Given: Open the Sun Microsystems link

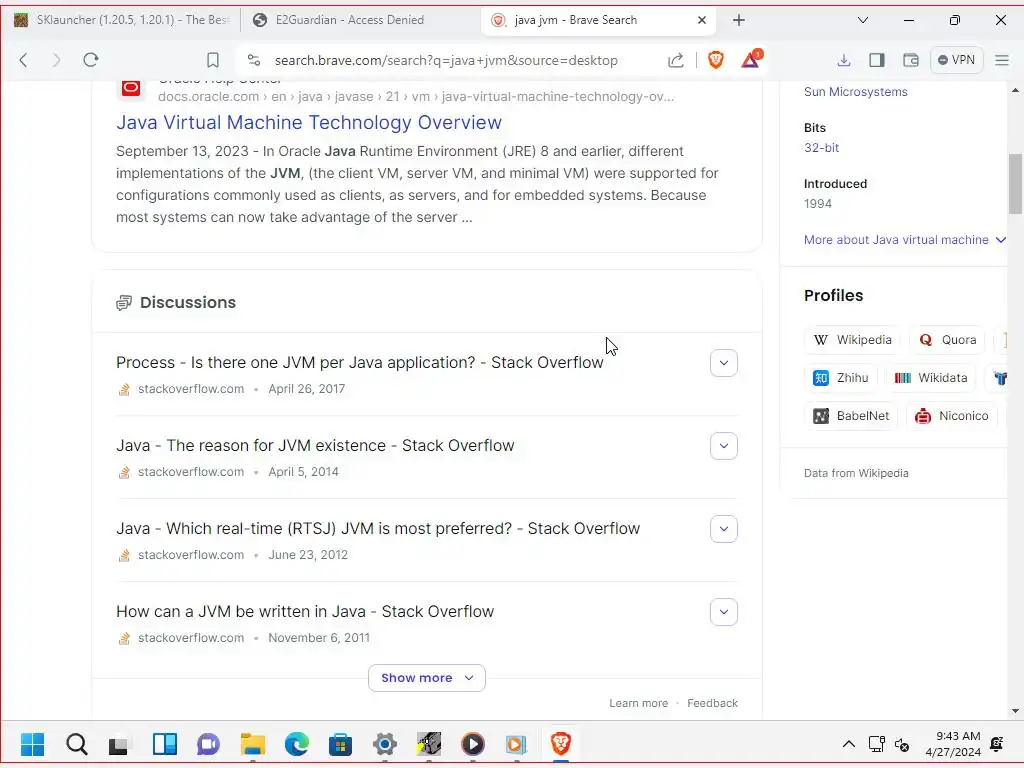Looking at the screenshot, I should [856, 92].
